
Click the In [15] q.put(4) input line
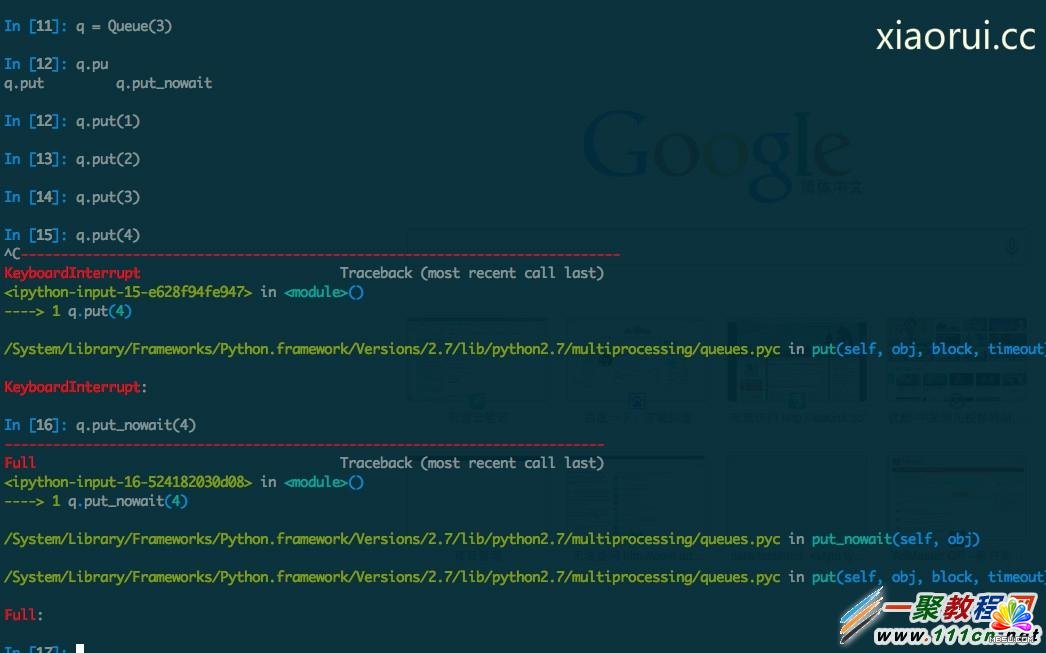coord(108,235)
